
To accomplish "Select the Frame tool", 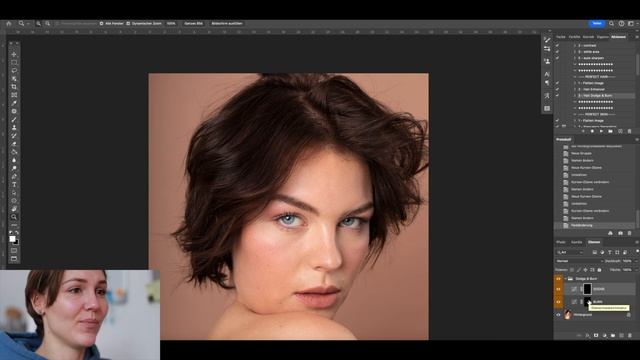I will coord(14,95).
